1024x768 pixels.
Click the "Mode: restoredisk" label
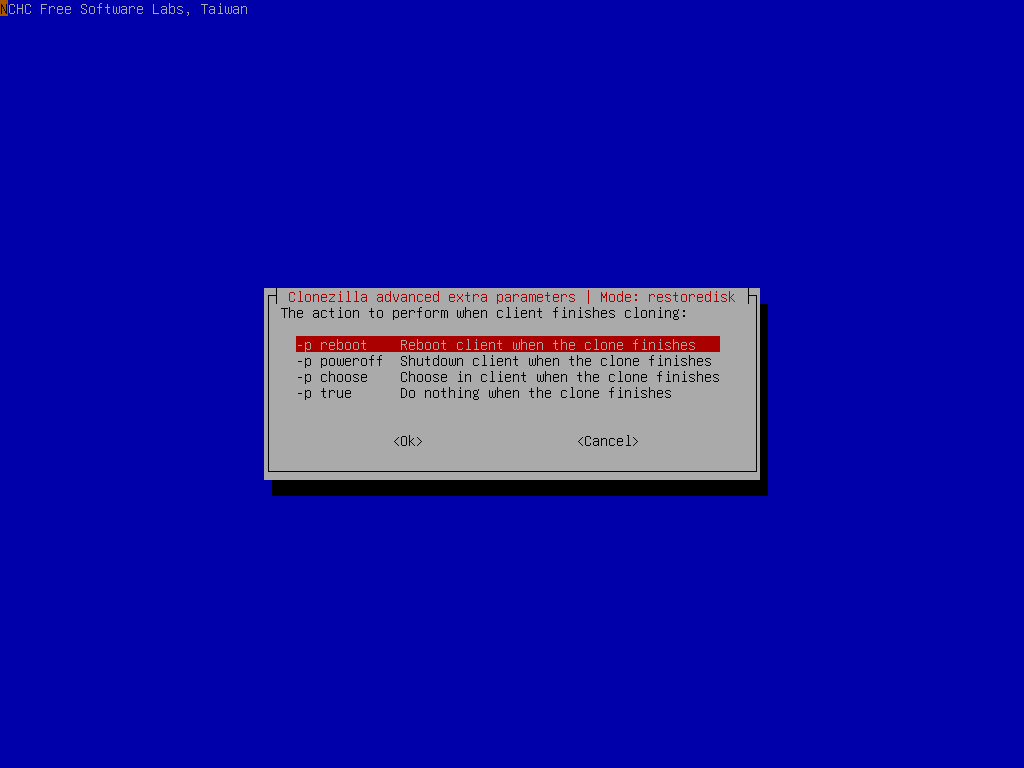pos(668,296)
